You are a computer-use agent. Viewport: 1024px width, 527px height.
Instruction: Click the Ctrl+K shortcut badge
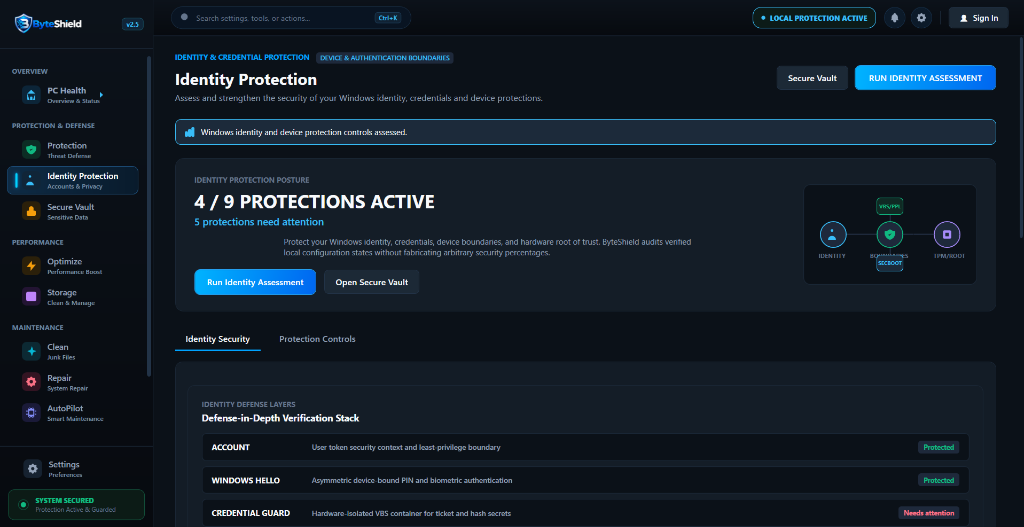point(388,18)
